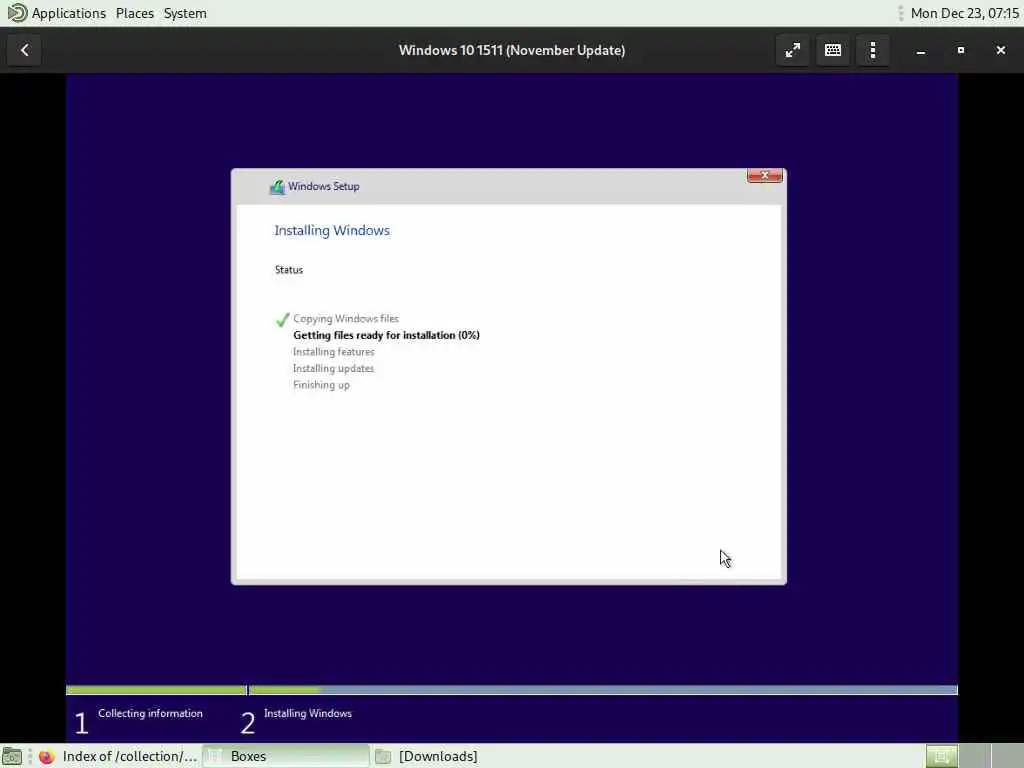The image size is (1024, 768).
Task: Open the Boxes three-dot menu
Action: (x=872, y=50)
